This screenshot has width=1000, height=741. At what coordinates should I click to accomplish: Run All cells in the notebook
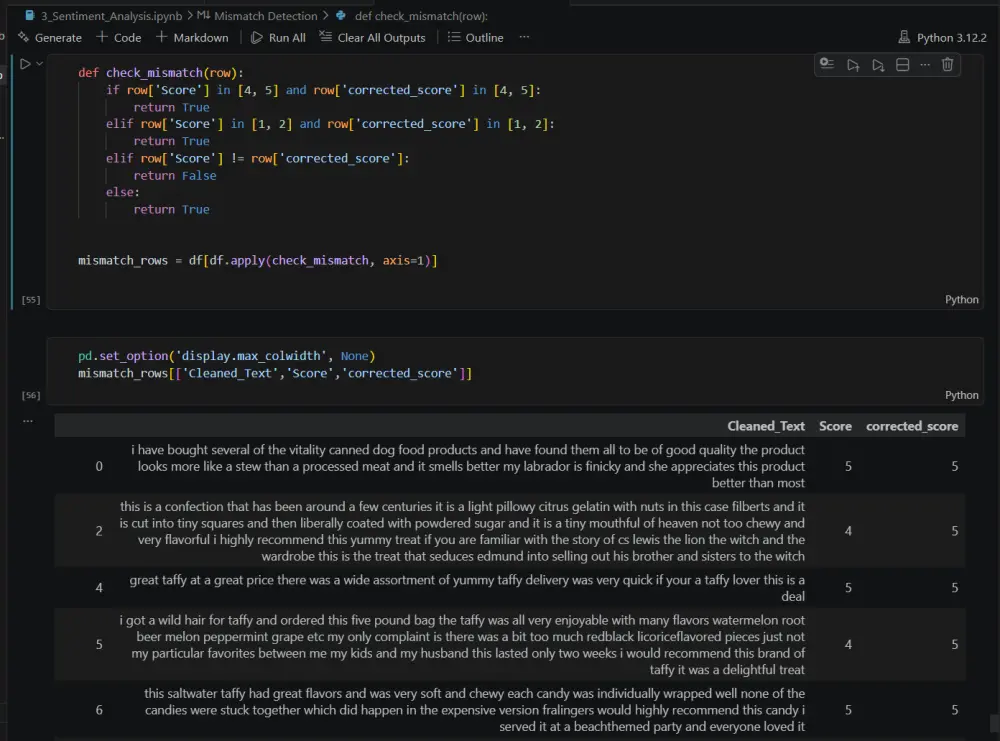point(278,38)
